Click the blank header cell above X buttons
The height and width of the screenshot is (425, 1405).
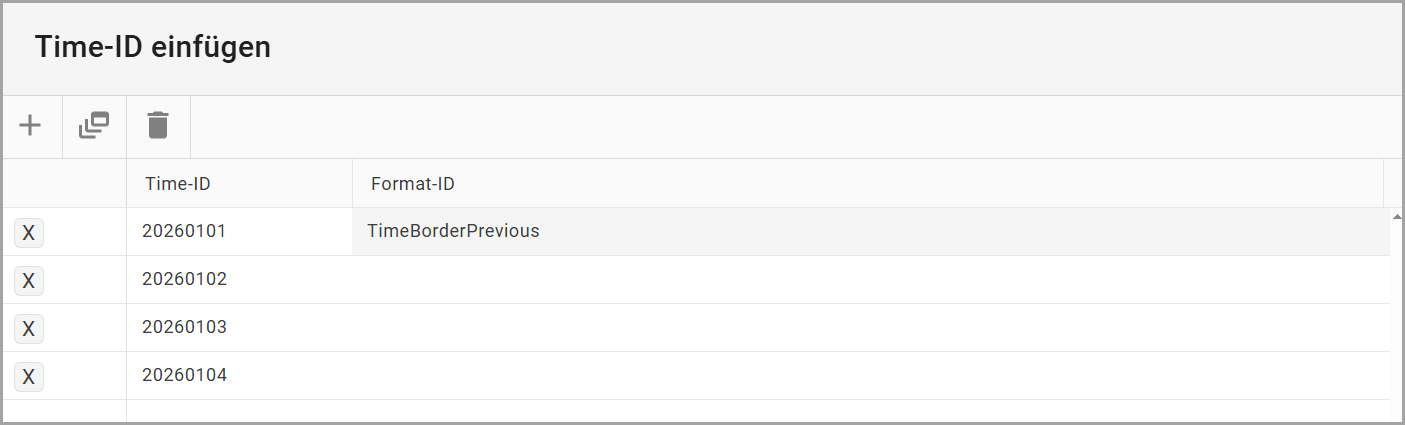[64, 183]
